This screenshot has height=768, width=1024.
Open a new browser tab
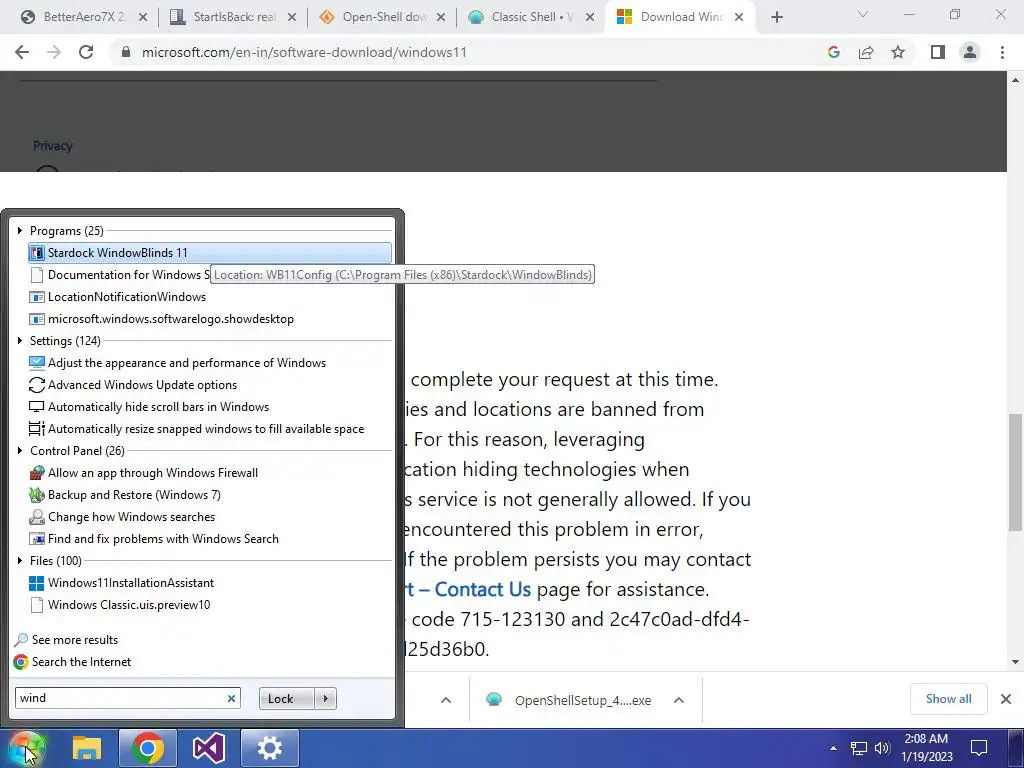click(776, 18)
